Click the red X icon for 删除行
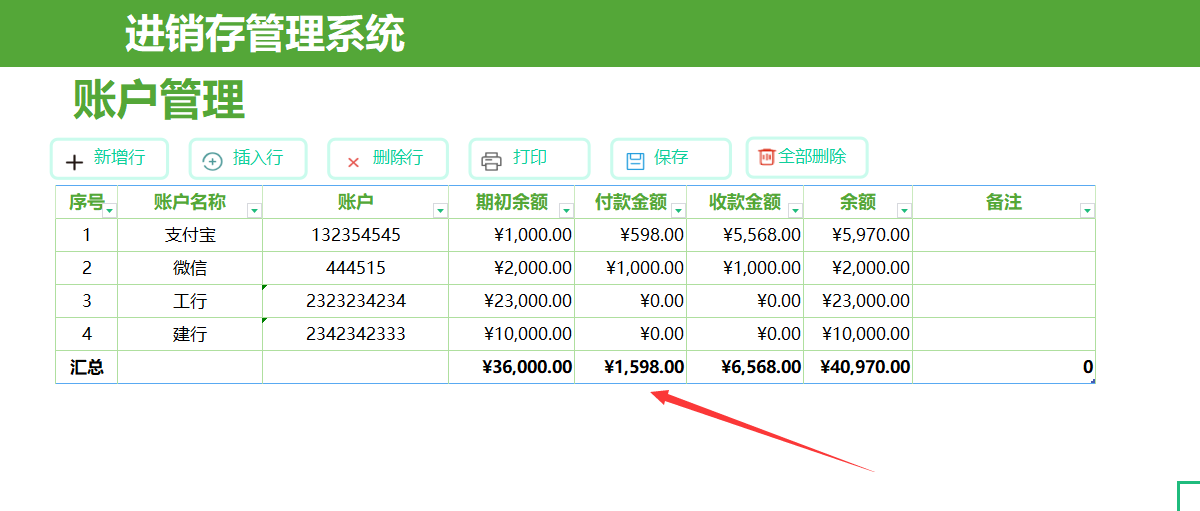The image size is (1200, 511). (353, 162)
